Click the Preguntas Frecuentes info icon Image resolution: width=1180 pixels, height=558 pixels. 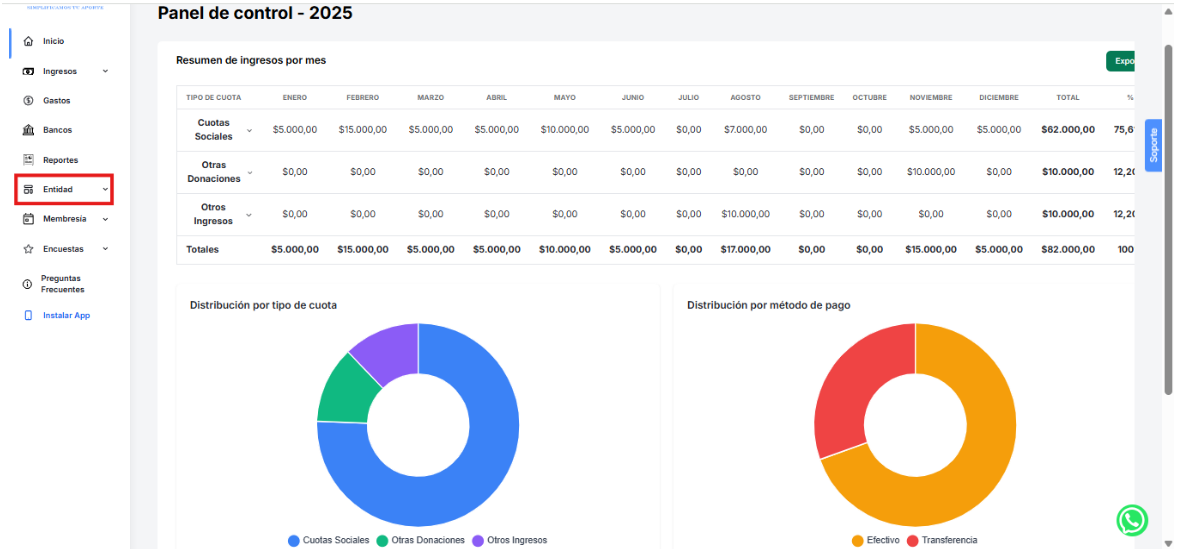[27, 284]
